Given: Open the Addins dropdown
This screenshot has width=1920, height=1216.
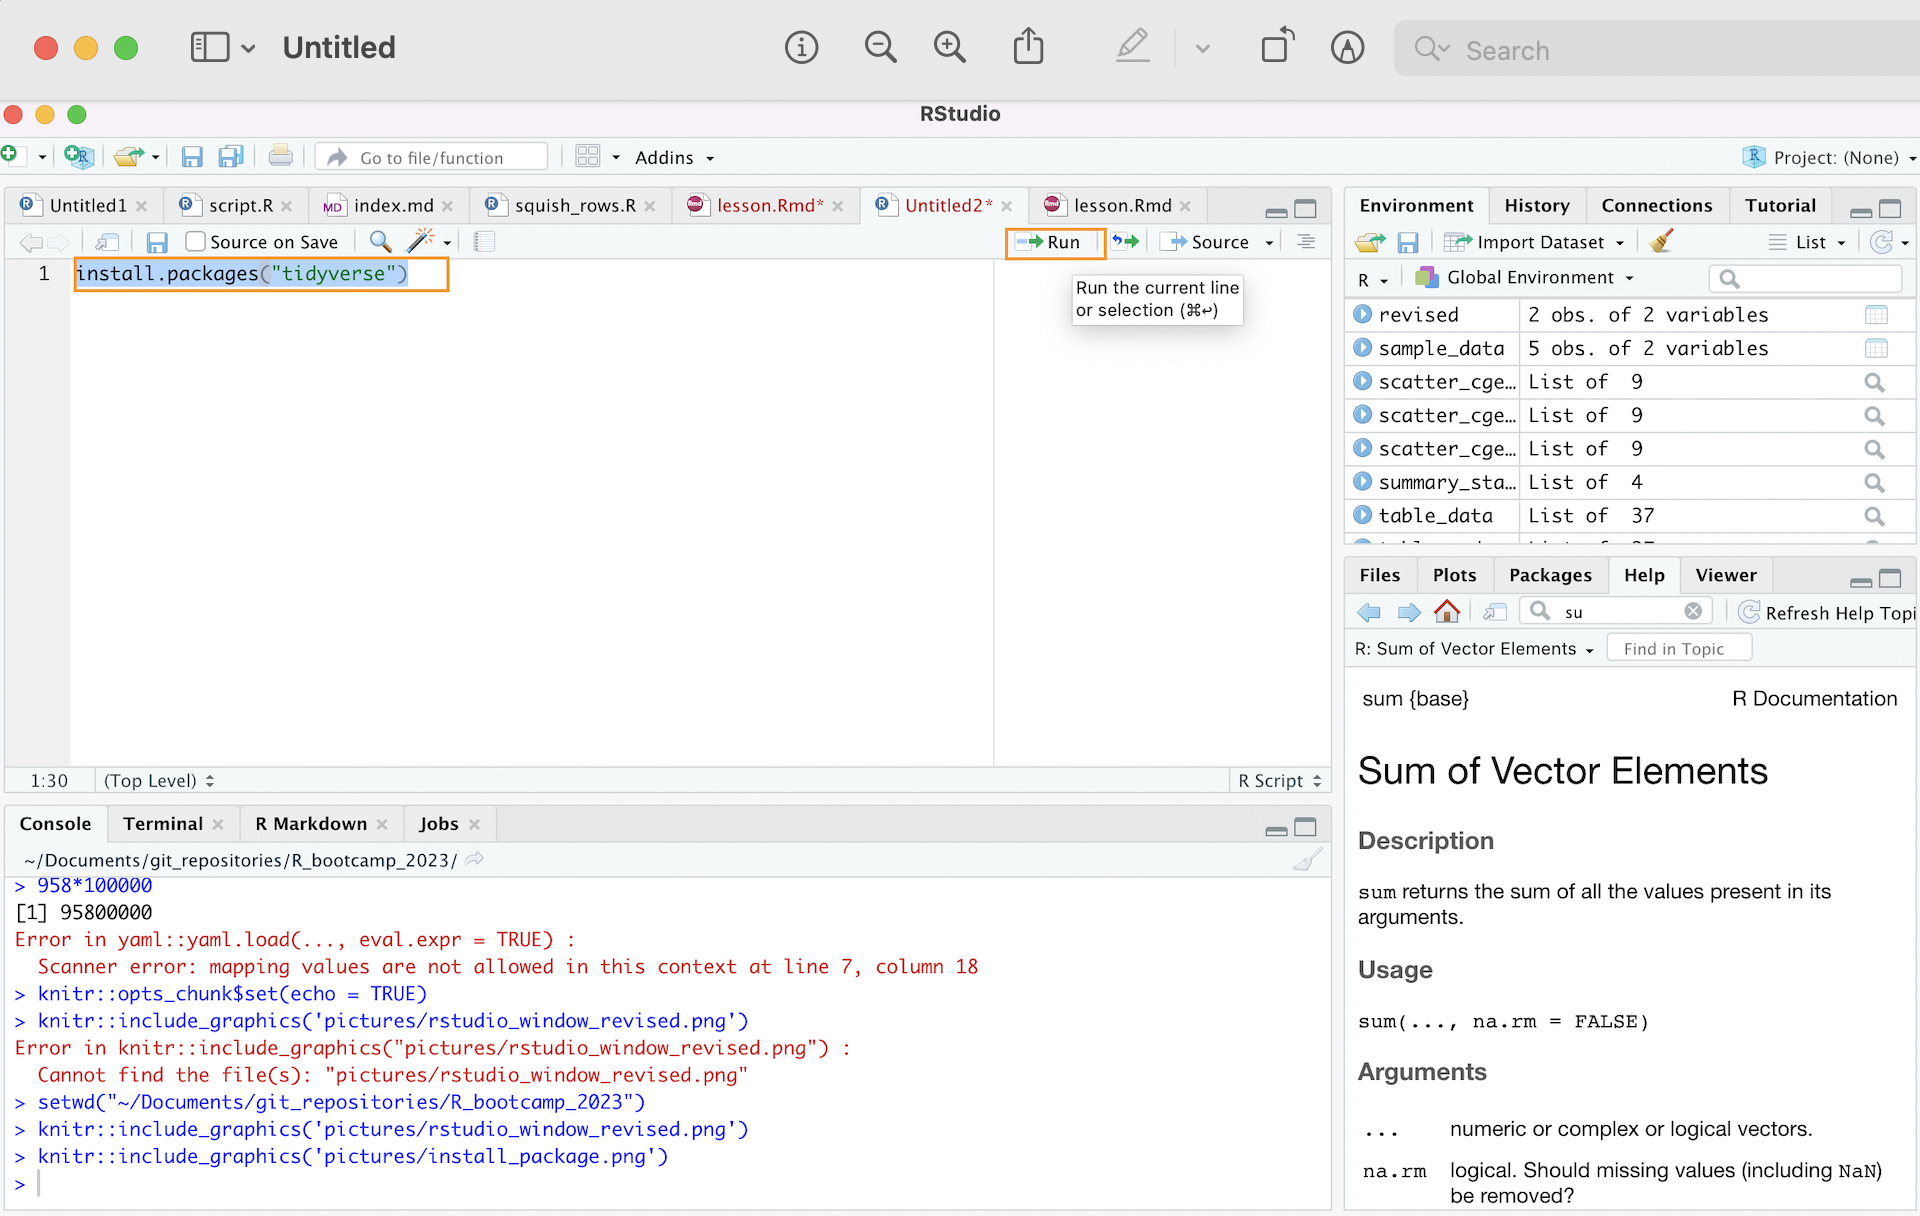Looking at the screenshot, I should tap(674, 157).
